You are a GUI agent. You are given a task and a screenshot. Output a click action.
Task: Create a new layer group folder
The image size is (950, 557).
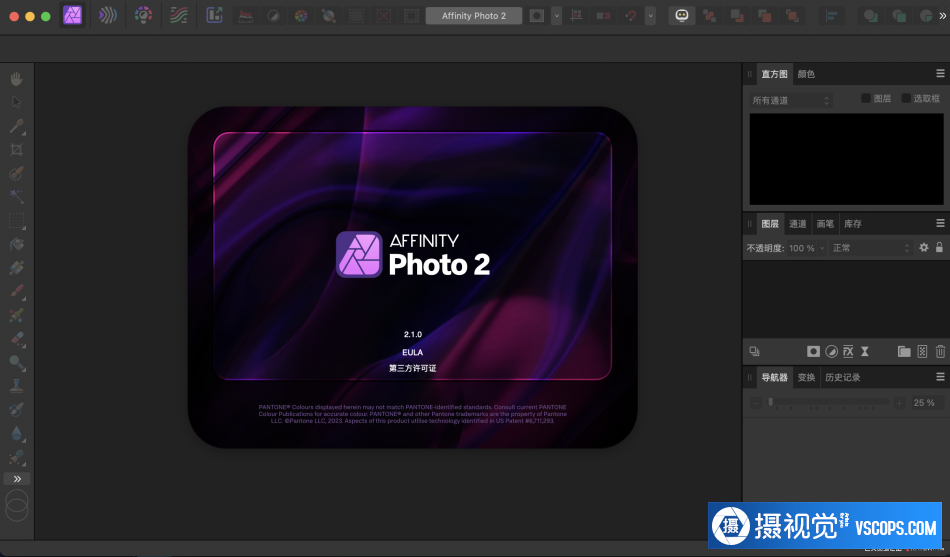pos(904,351)
